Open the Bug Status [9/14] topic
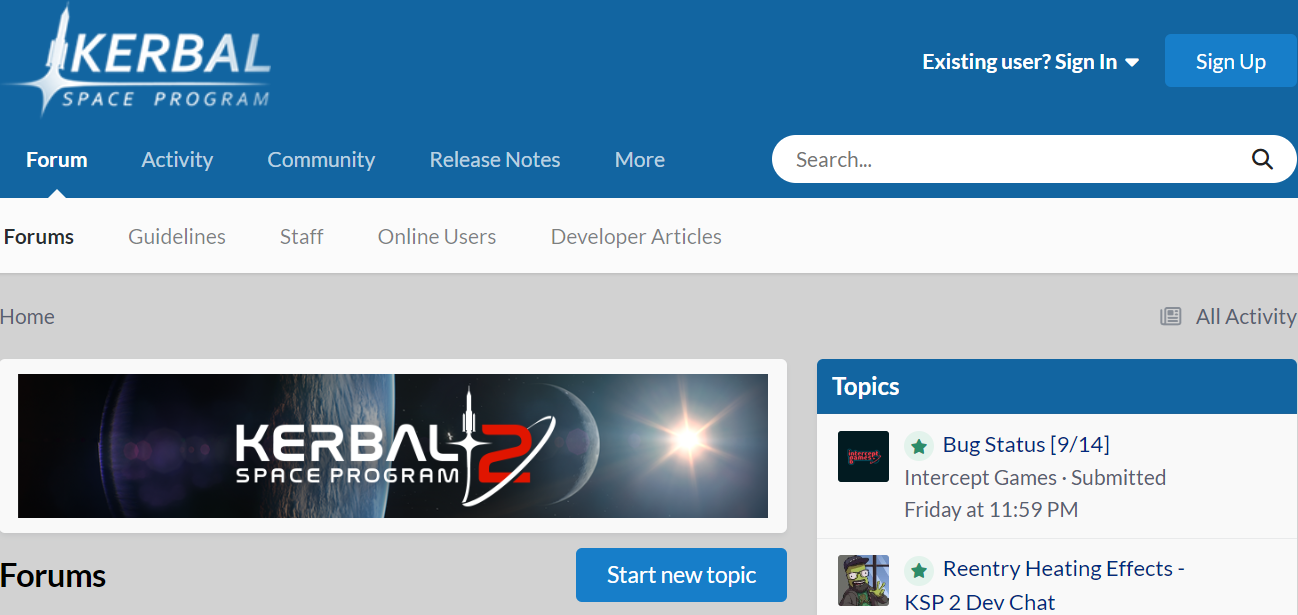1298x615 pixels. point(1026,445)
